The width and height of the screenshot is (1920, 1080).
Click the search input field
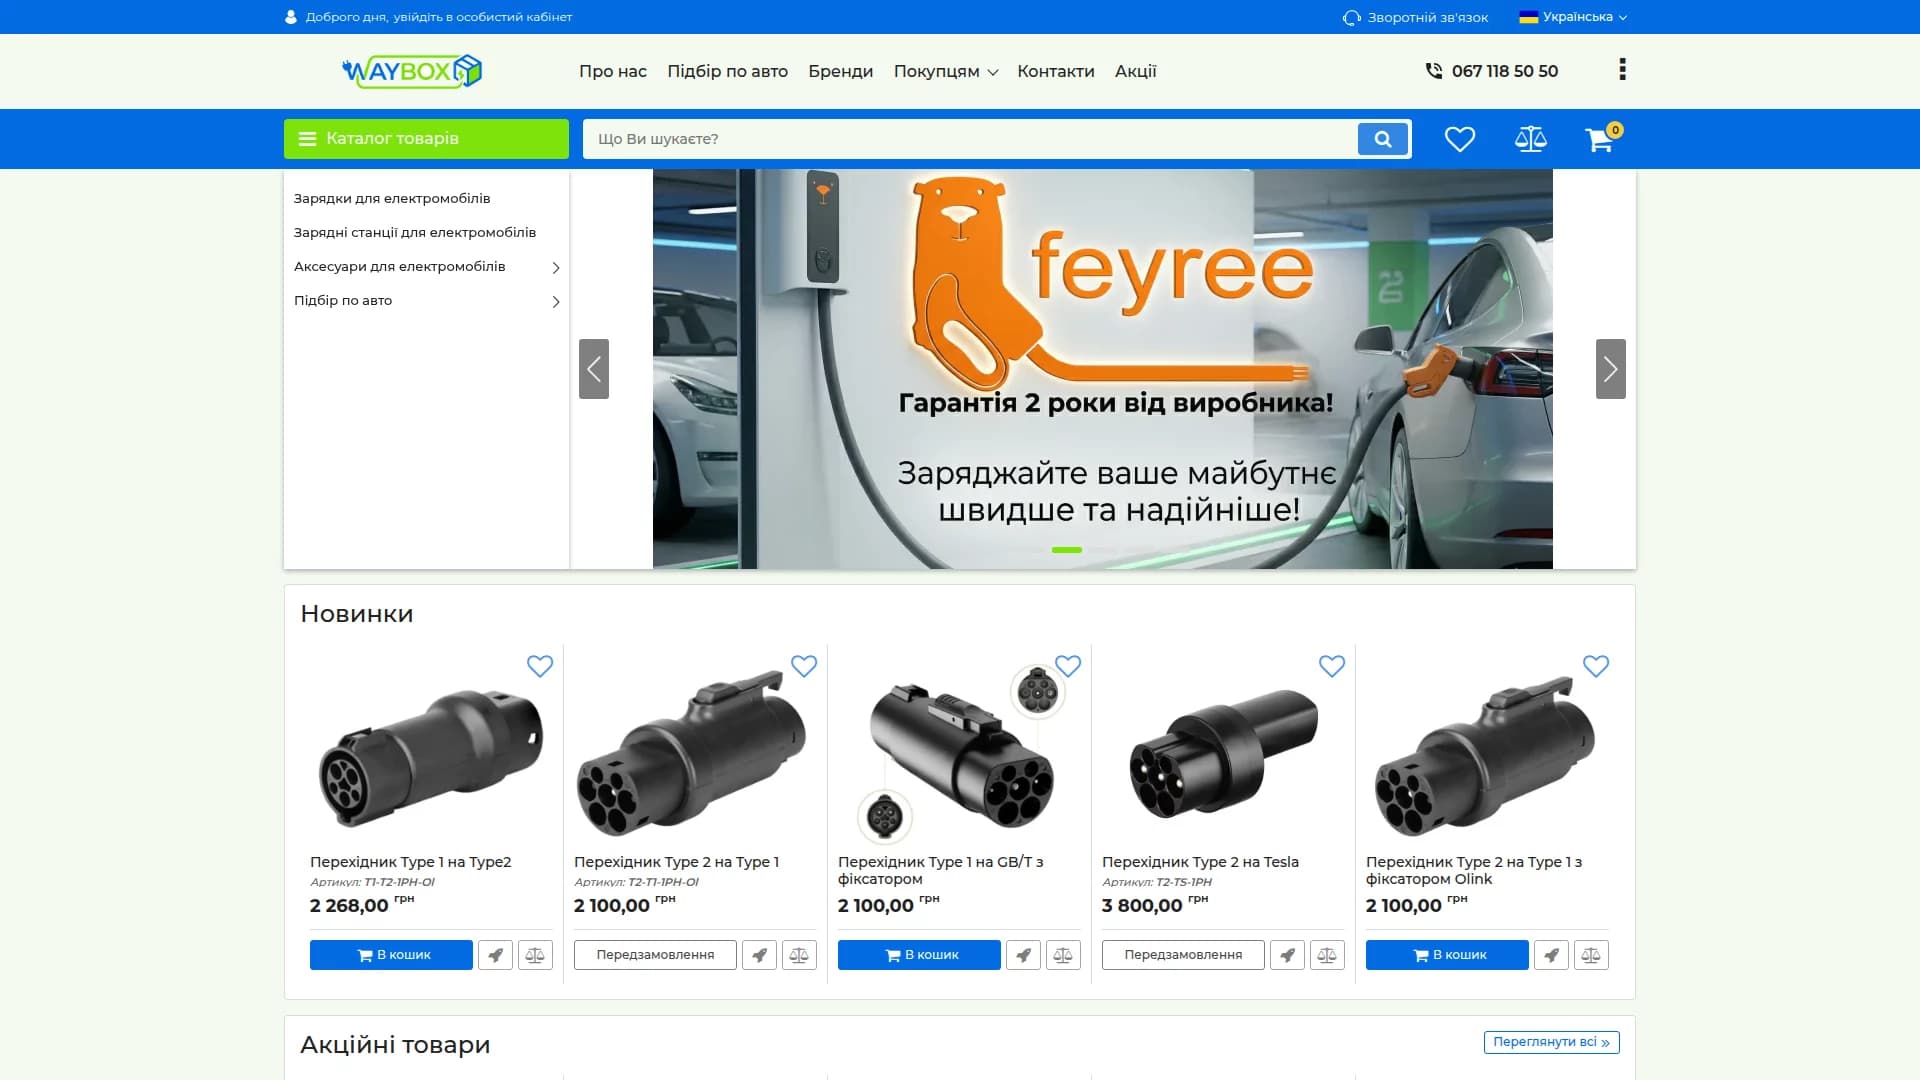point(970,139)
